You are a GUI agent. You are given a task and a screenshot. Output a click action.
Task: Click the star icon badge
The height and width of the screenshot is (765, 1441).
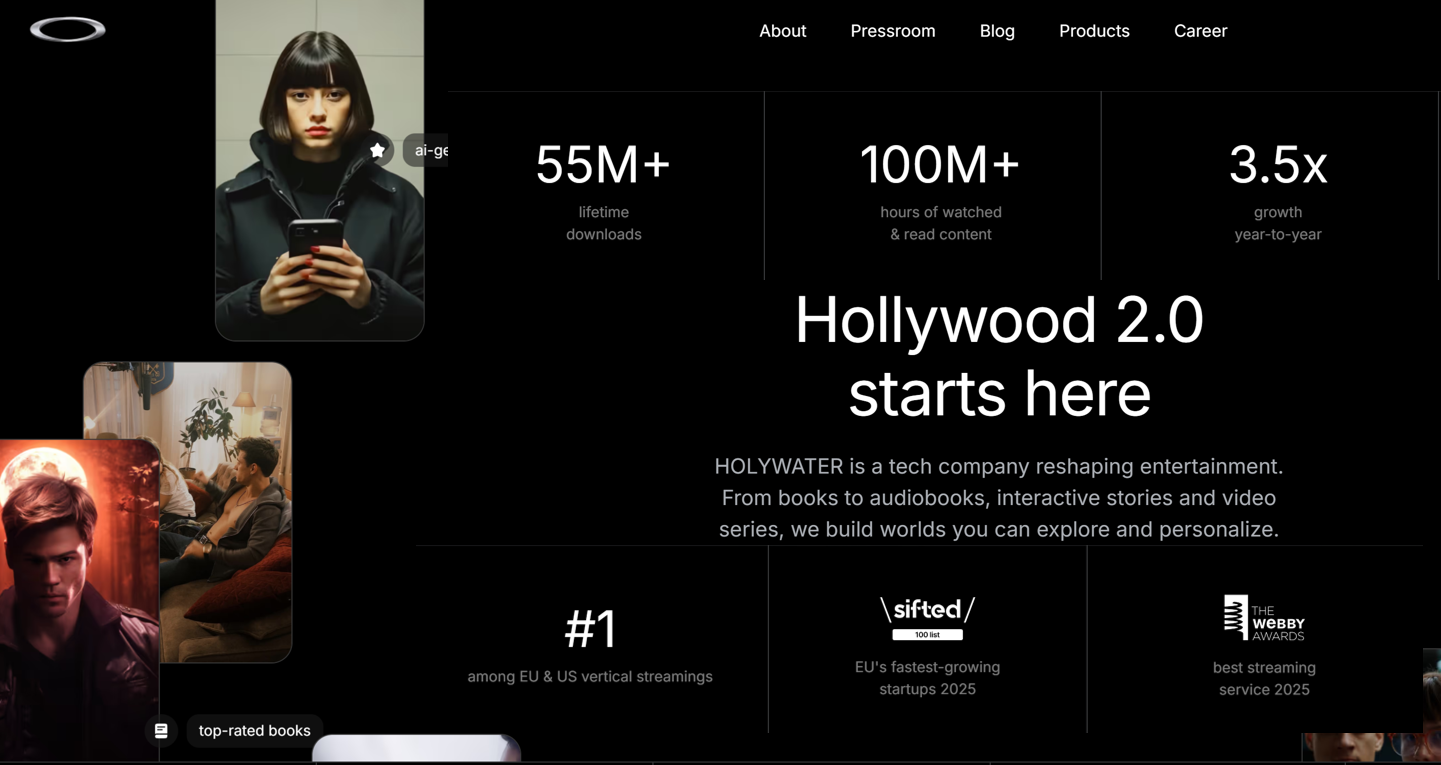tap(377, 150)
